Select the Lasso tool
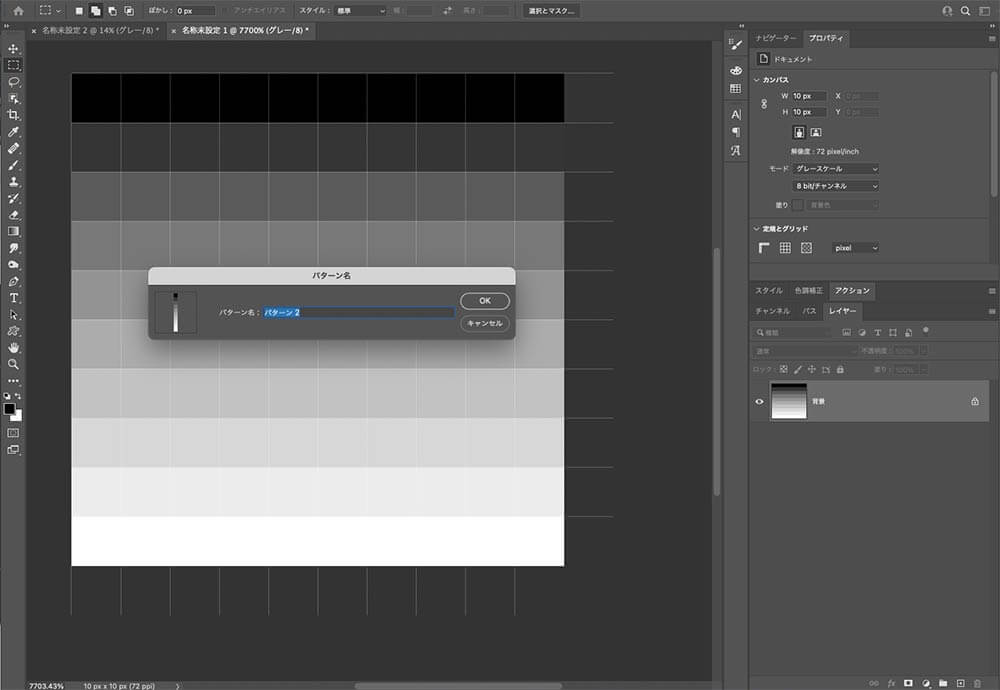This screenshot has height=690, width=1000. pos(13,82)
